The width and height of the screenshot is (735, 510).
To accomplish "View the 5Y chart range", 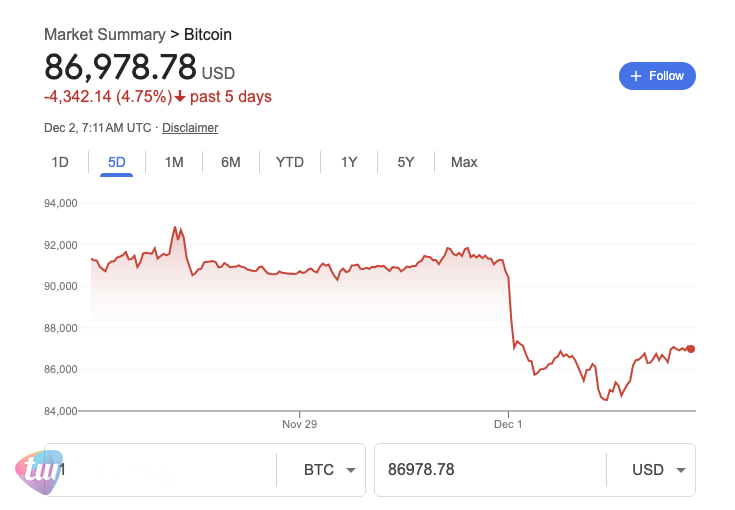I will pyautogui.click(x=405, y=162).
